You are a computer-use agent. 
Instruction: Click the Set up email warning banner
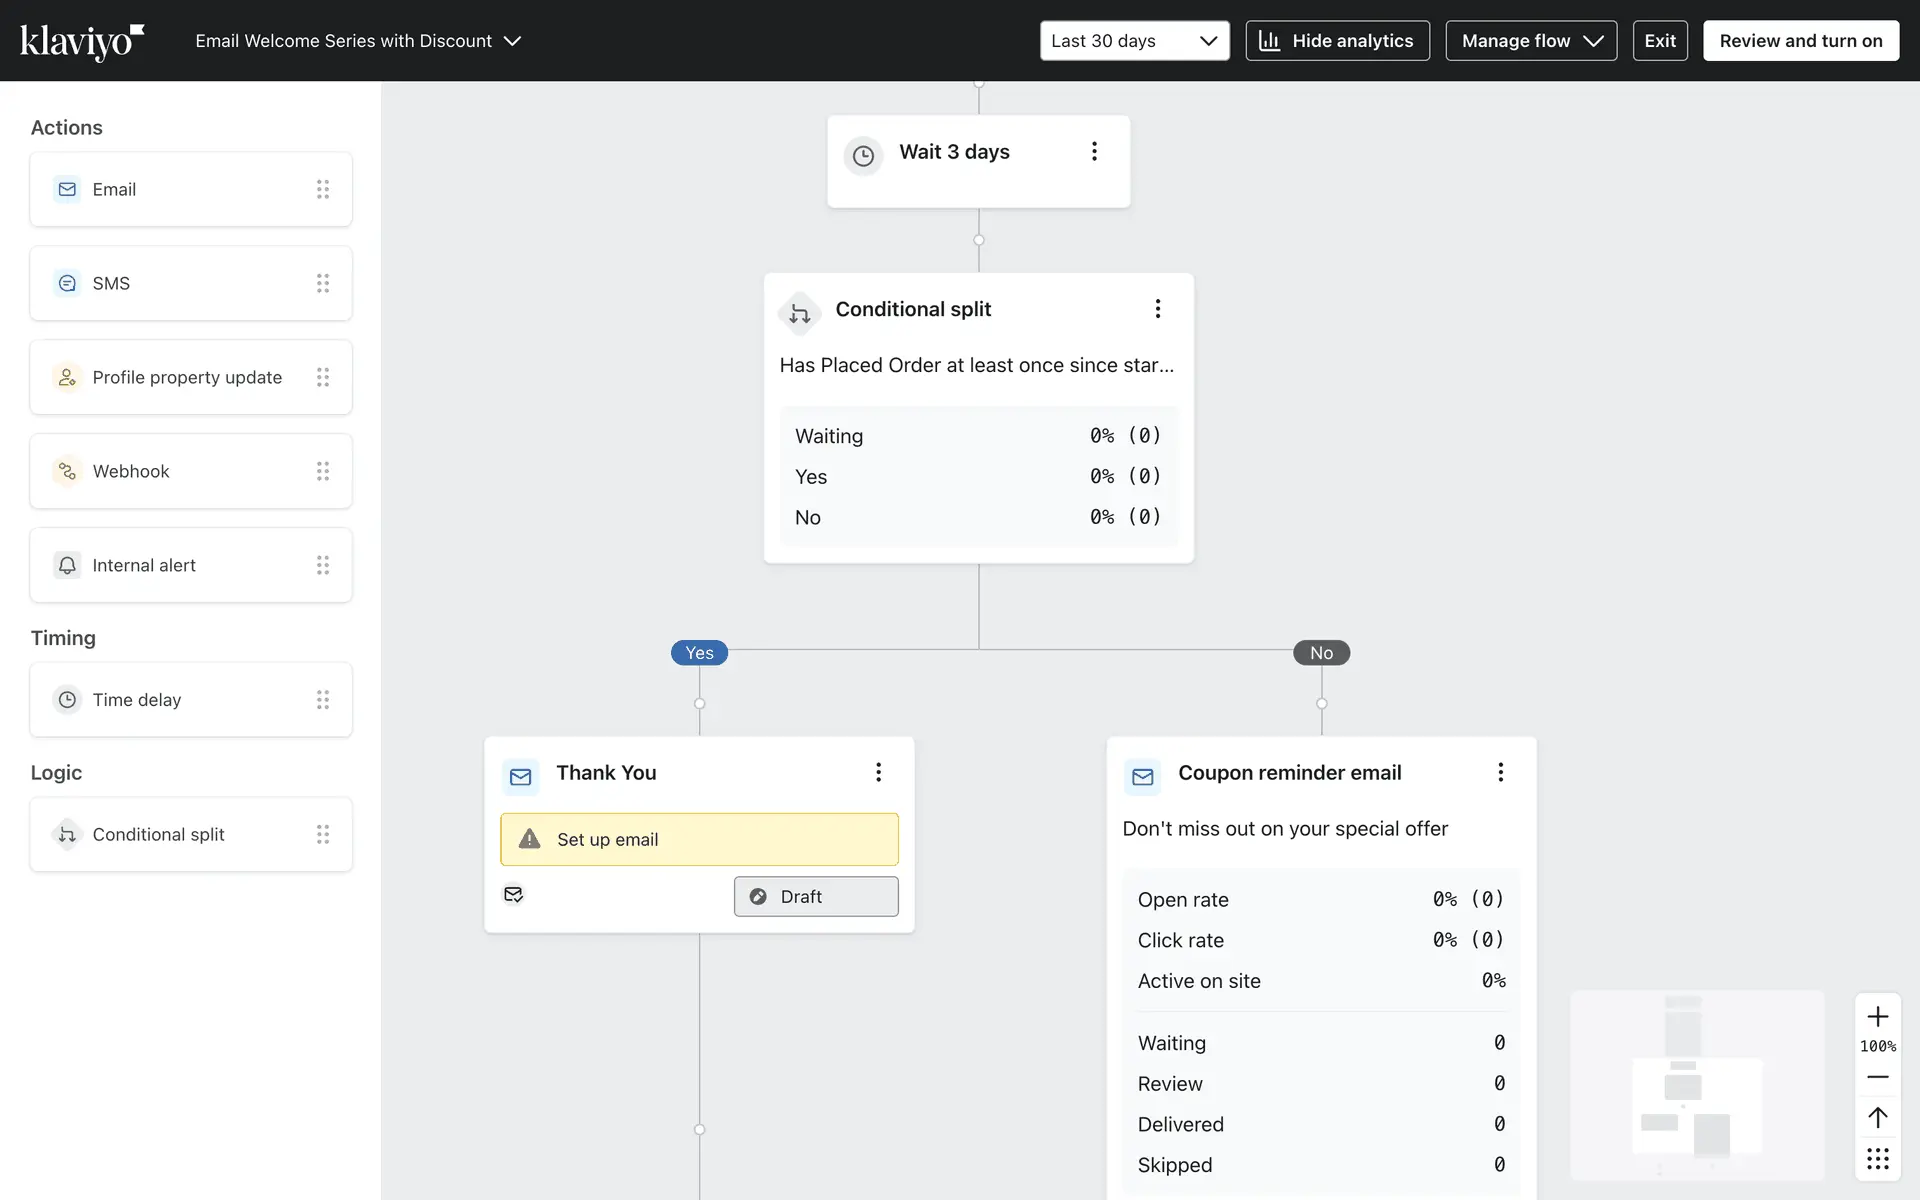699,839
